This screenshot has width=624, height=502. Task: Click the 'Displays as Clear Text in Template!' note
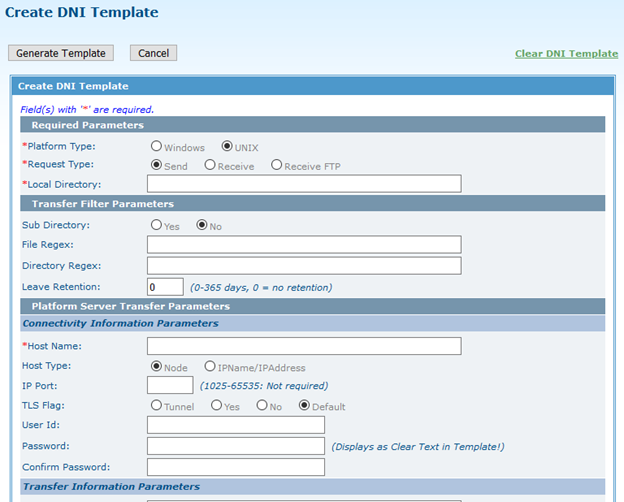tap(418, 447)
